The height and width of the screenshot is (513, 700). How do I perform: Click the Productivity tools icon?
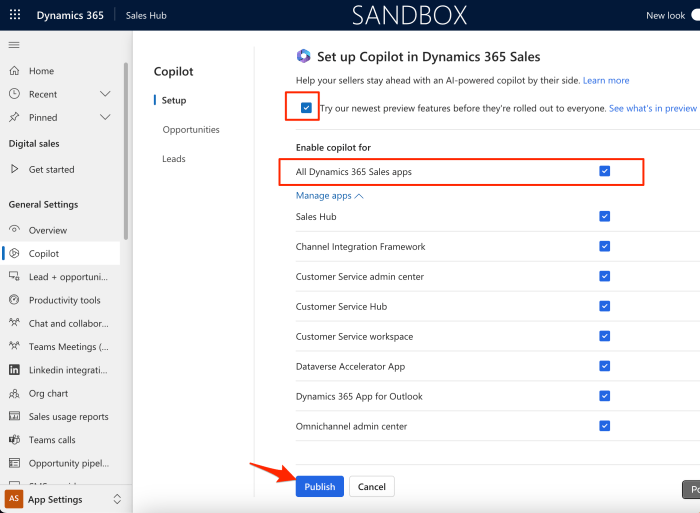click(14, 300)
